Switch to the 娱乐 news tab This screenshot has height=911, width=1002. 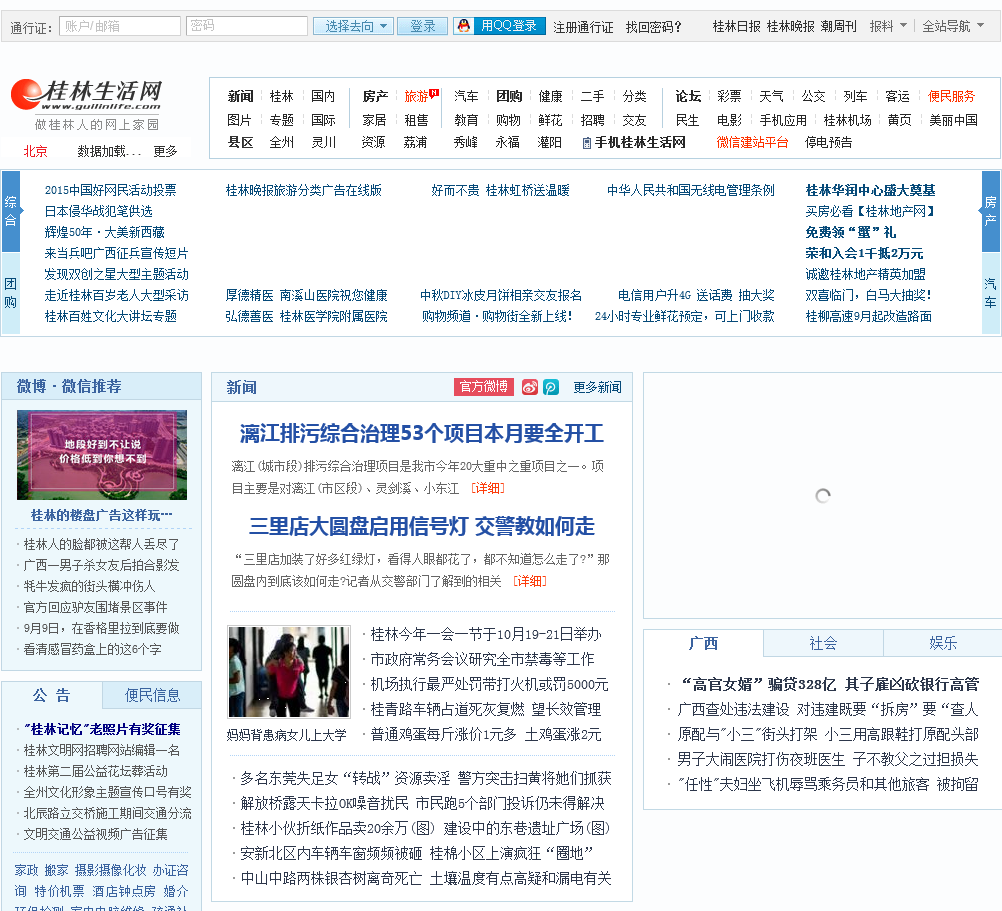tap(943, 643)
